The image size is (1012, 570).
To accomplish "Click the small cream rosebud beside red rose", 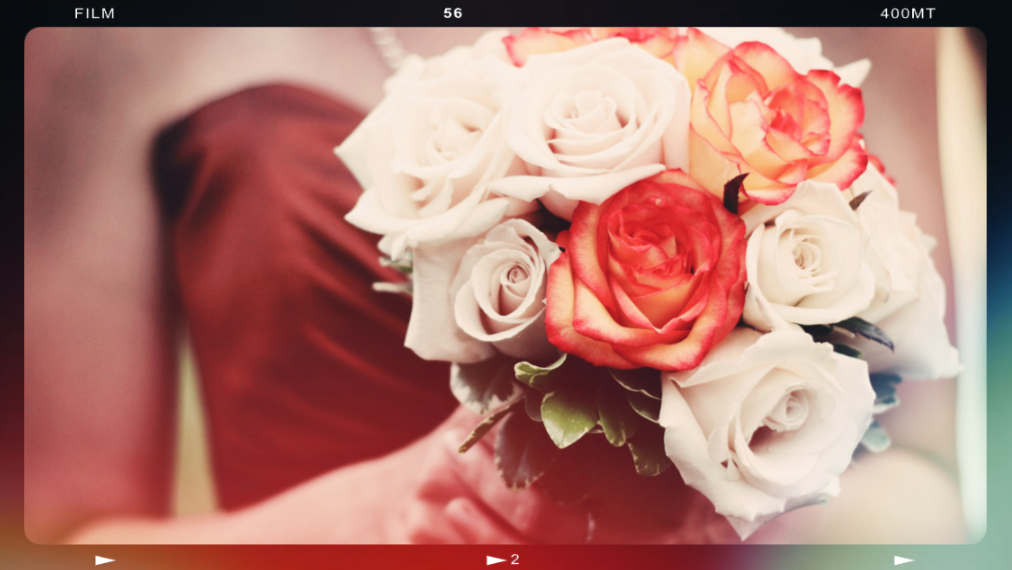I will [500, 285].
